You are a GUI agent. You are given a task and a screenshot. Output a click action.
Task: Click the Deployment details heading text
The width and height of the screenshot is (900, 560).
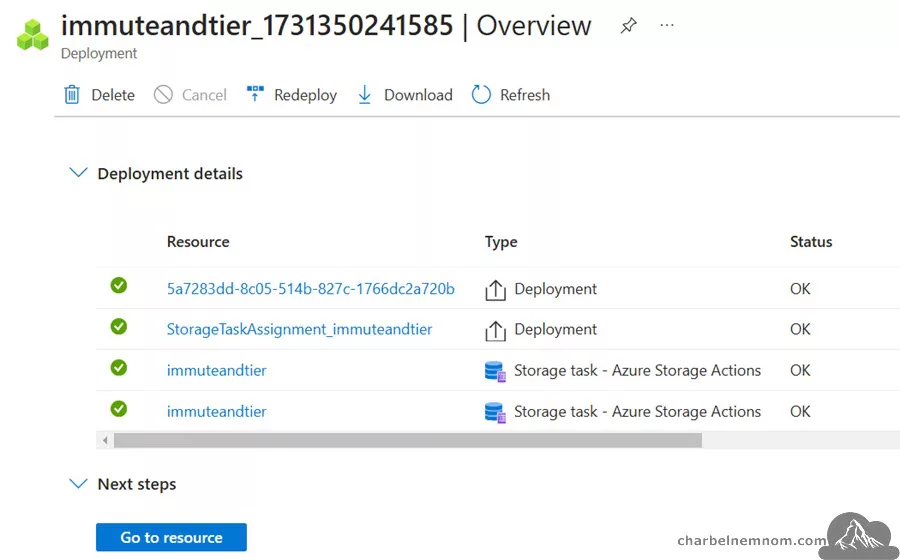click(x=170, y=174)
